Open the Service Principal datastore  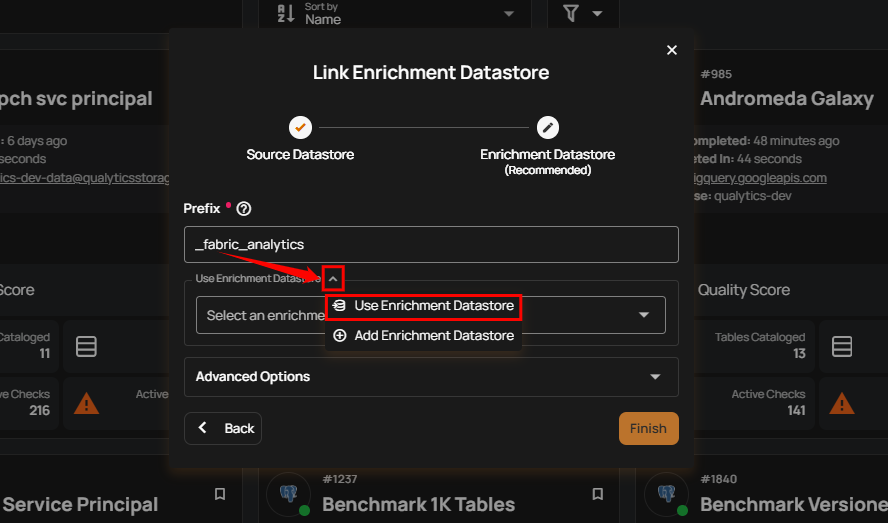[80, 504]
